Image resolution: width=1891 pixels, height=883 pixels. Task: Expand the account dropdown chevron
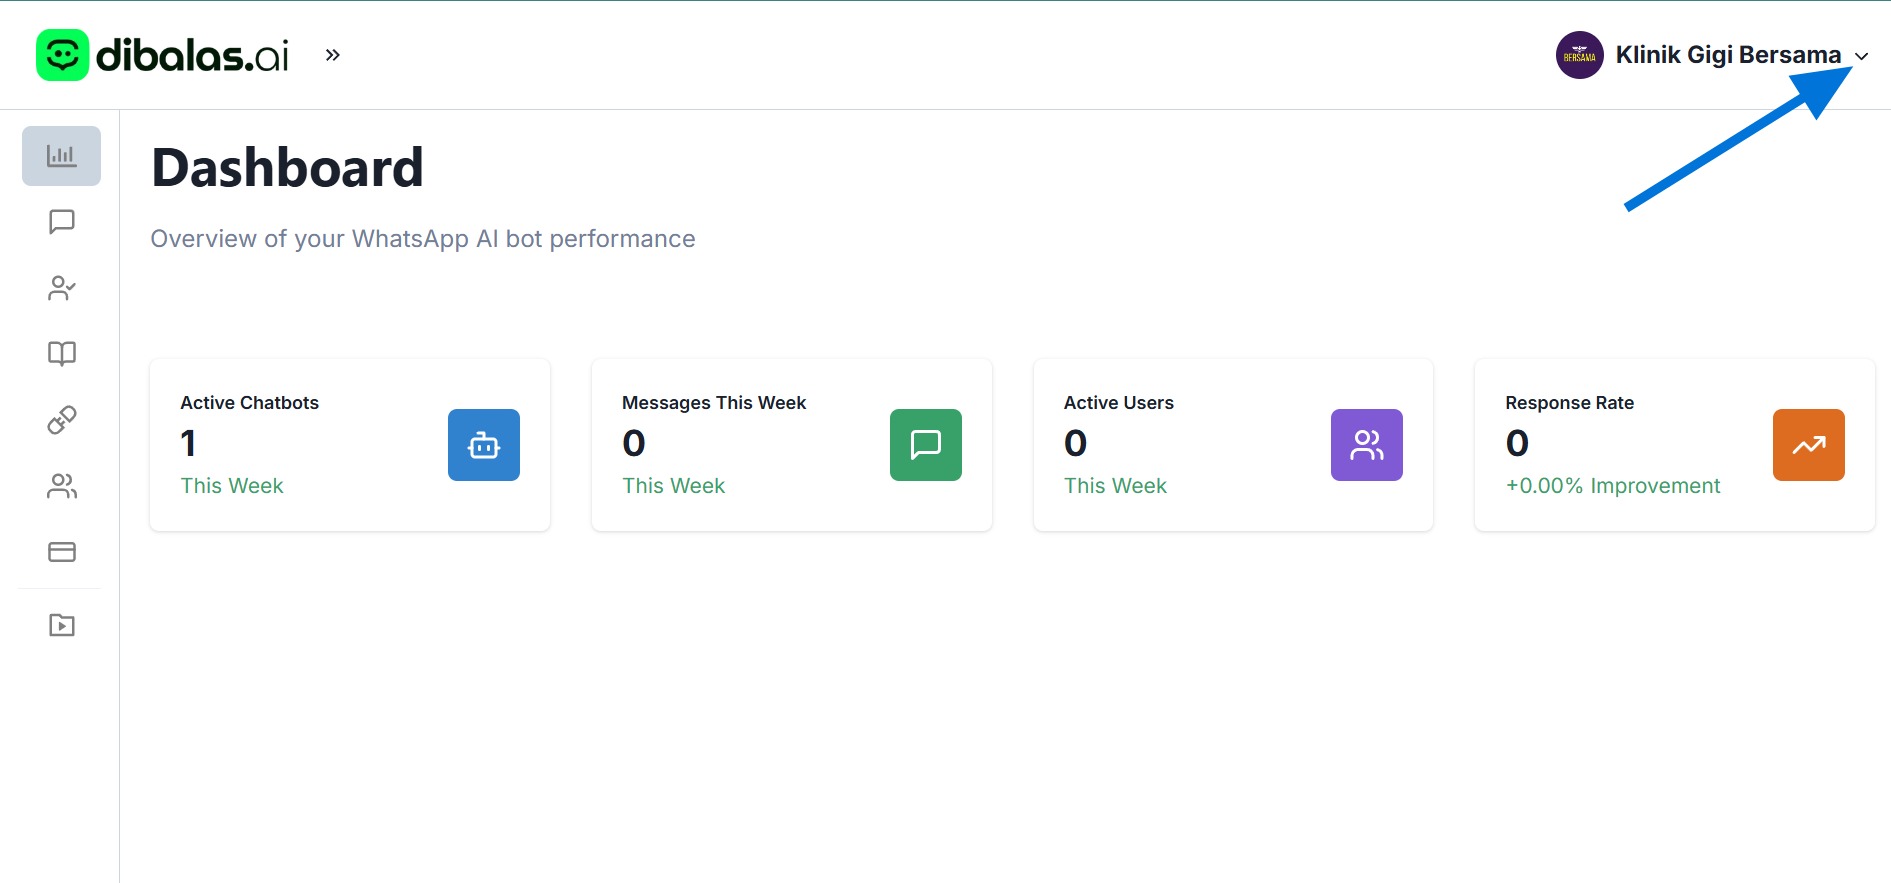(1861, 56)
